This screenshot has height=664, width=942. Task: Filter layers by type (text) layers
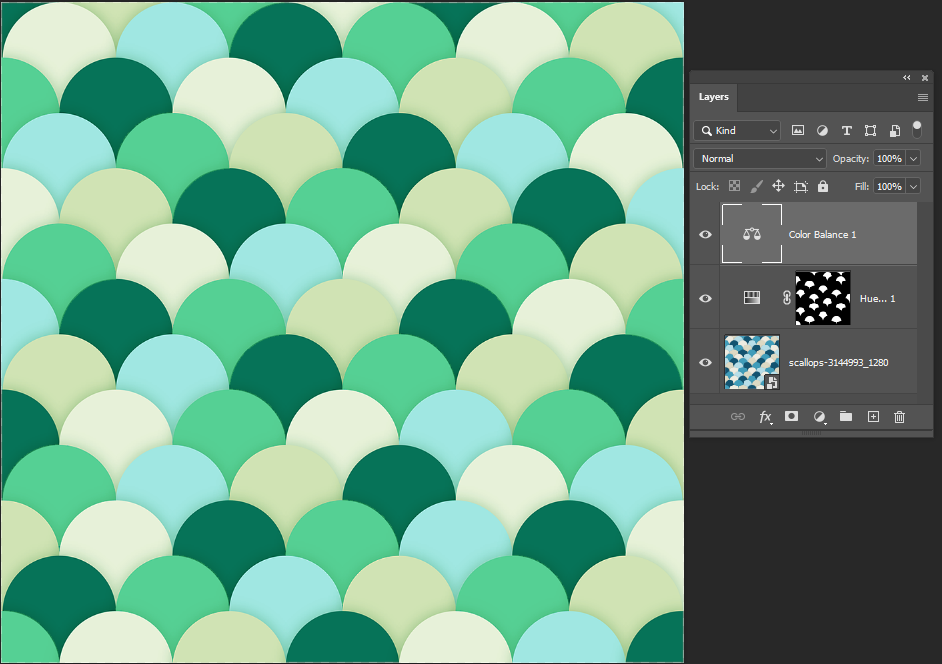pos(846,130)
